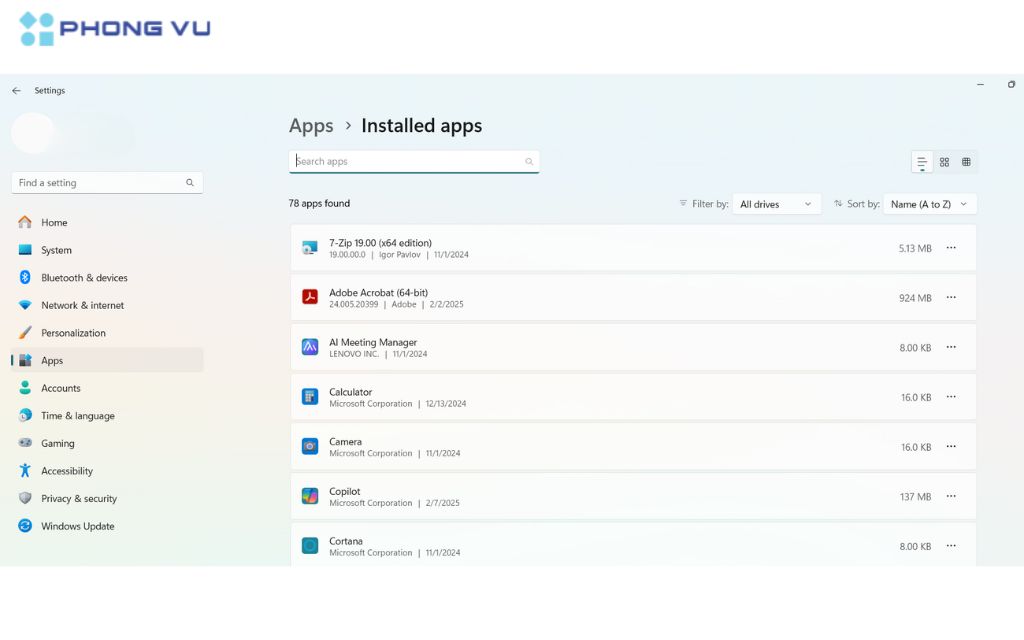Click the Search apps magnifier icon
Image resolution: width=1024 pixels, height=640 pixels.
point(529,161)
